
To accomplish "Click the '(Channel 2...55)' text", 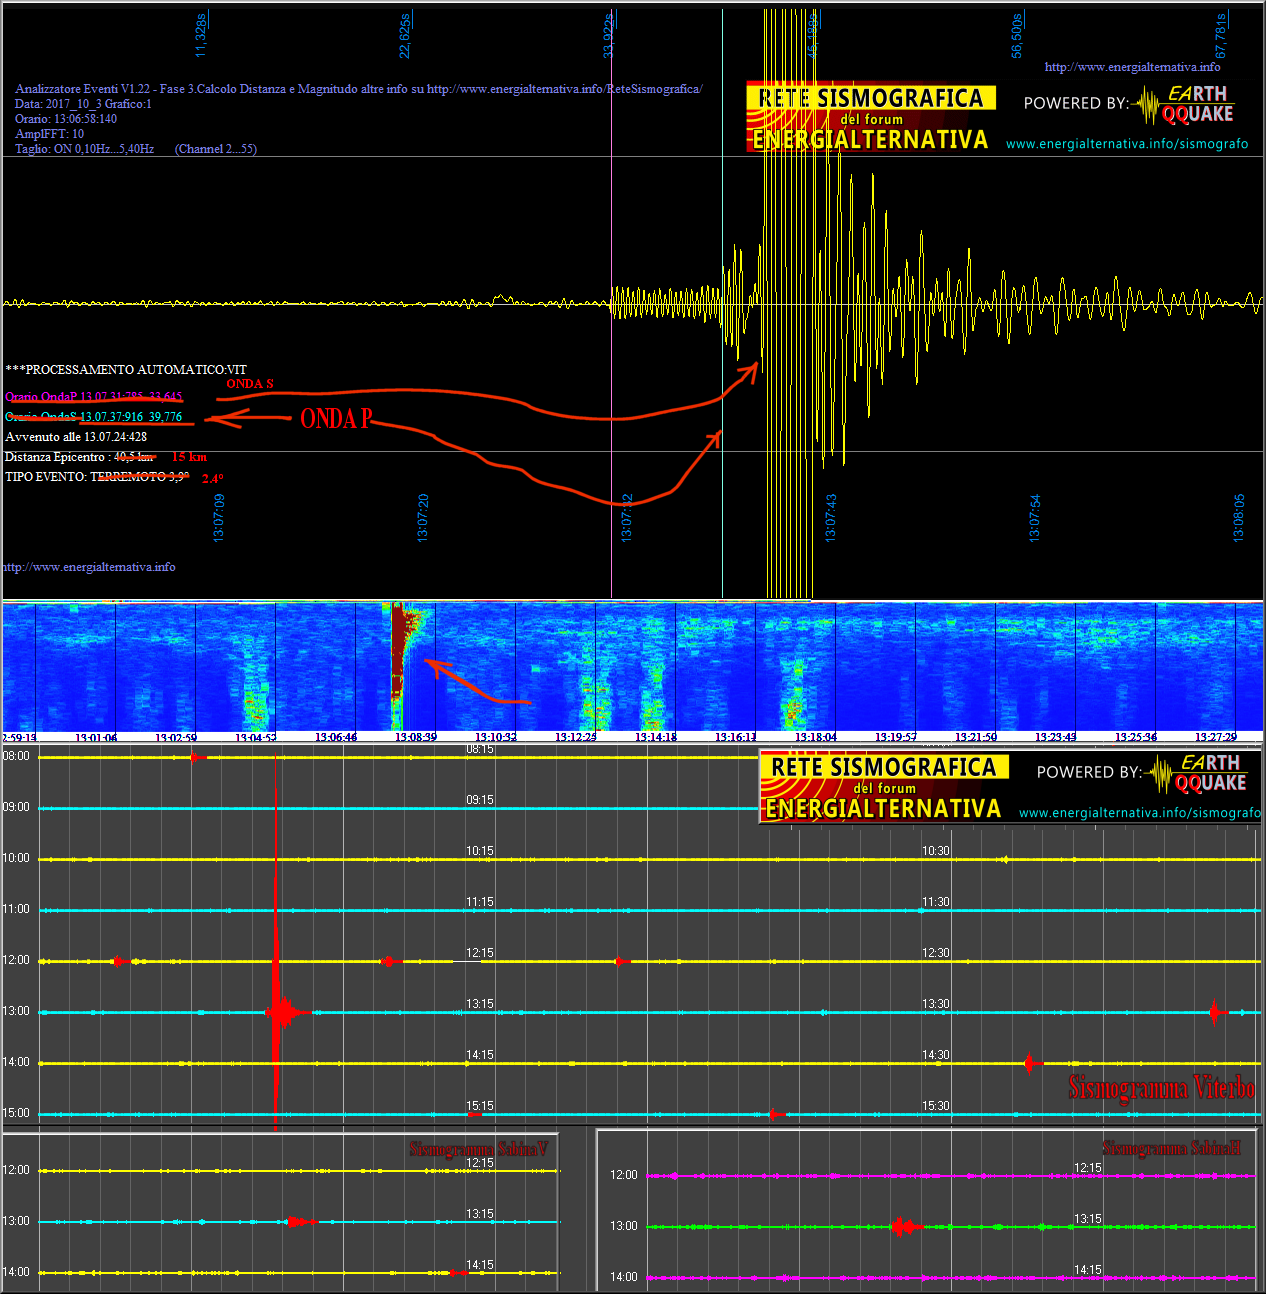I will (216, 149).
